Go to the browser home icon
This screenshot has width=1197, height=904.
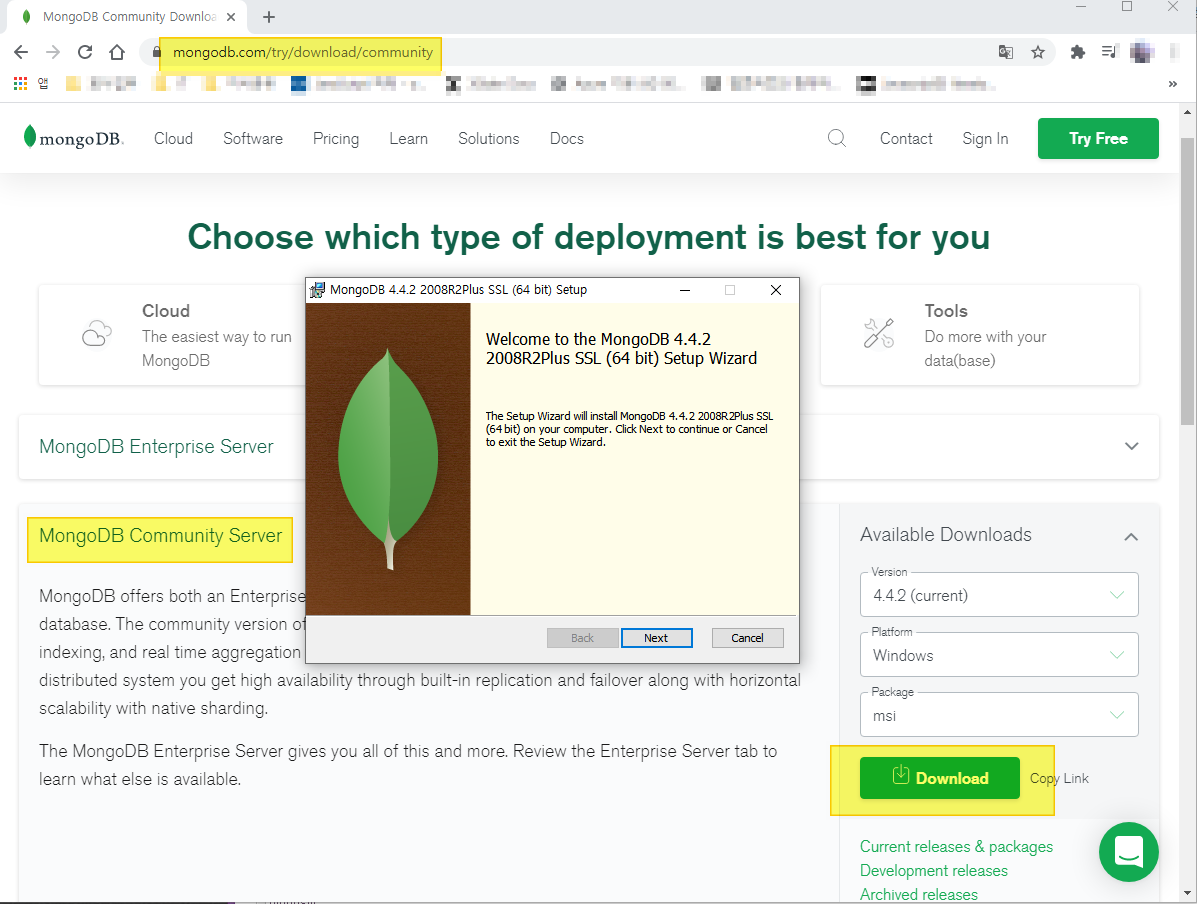click(x=117, y=52)
